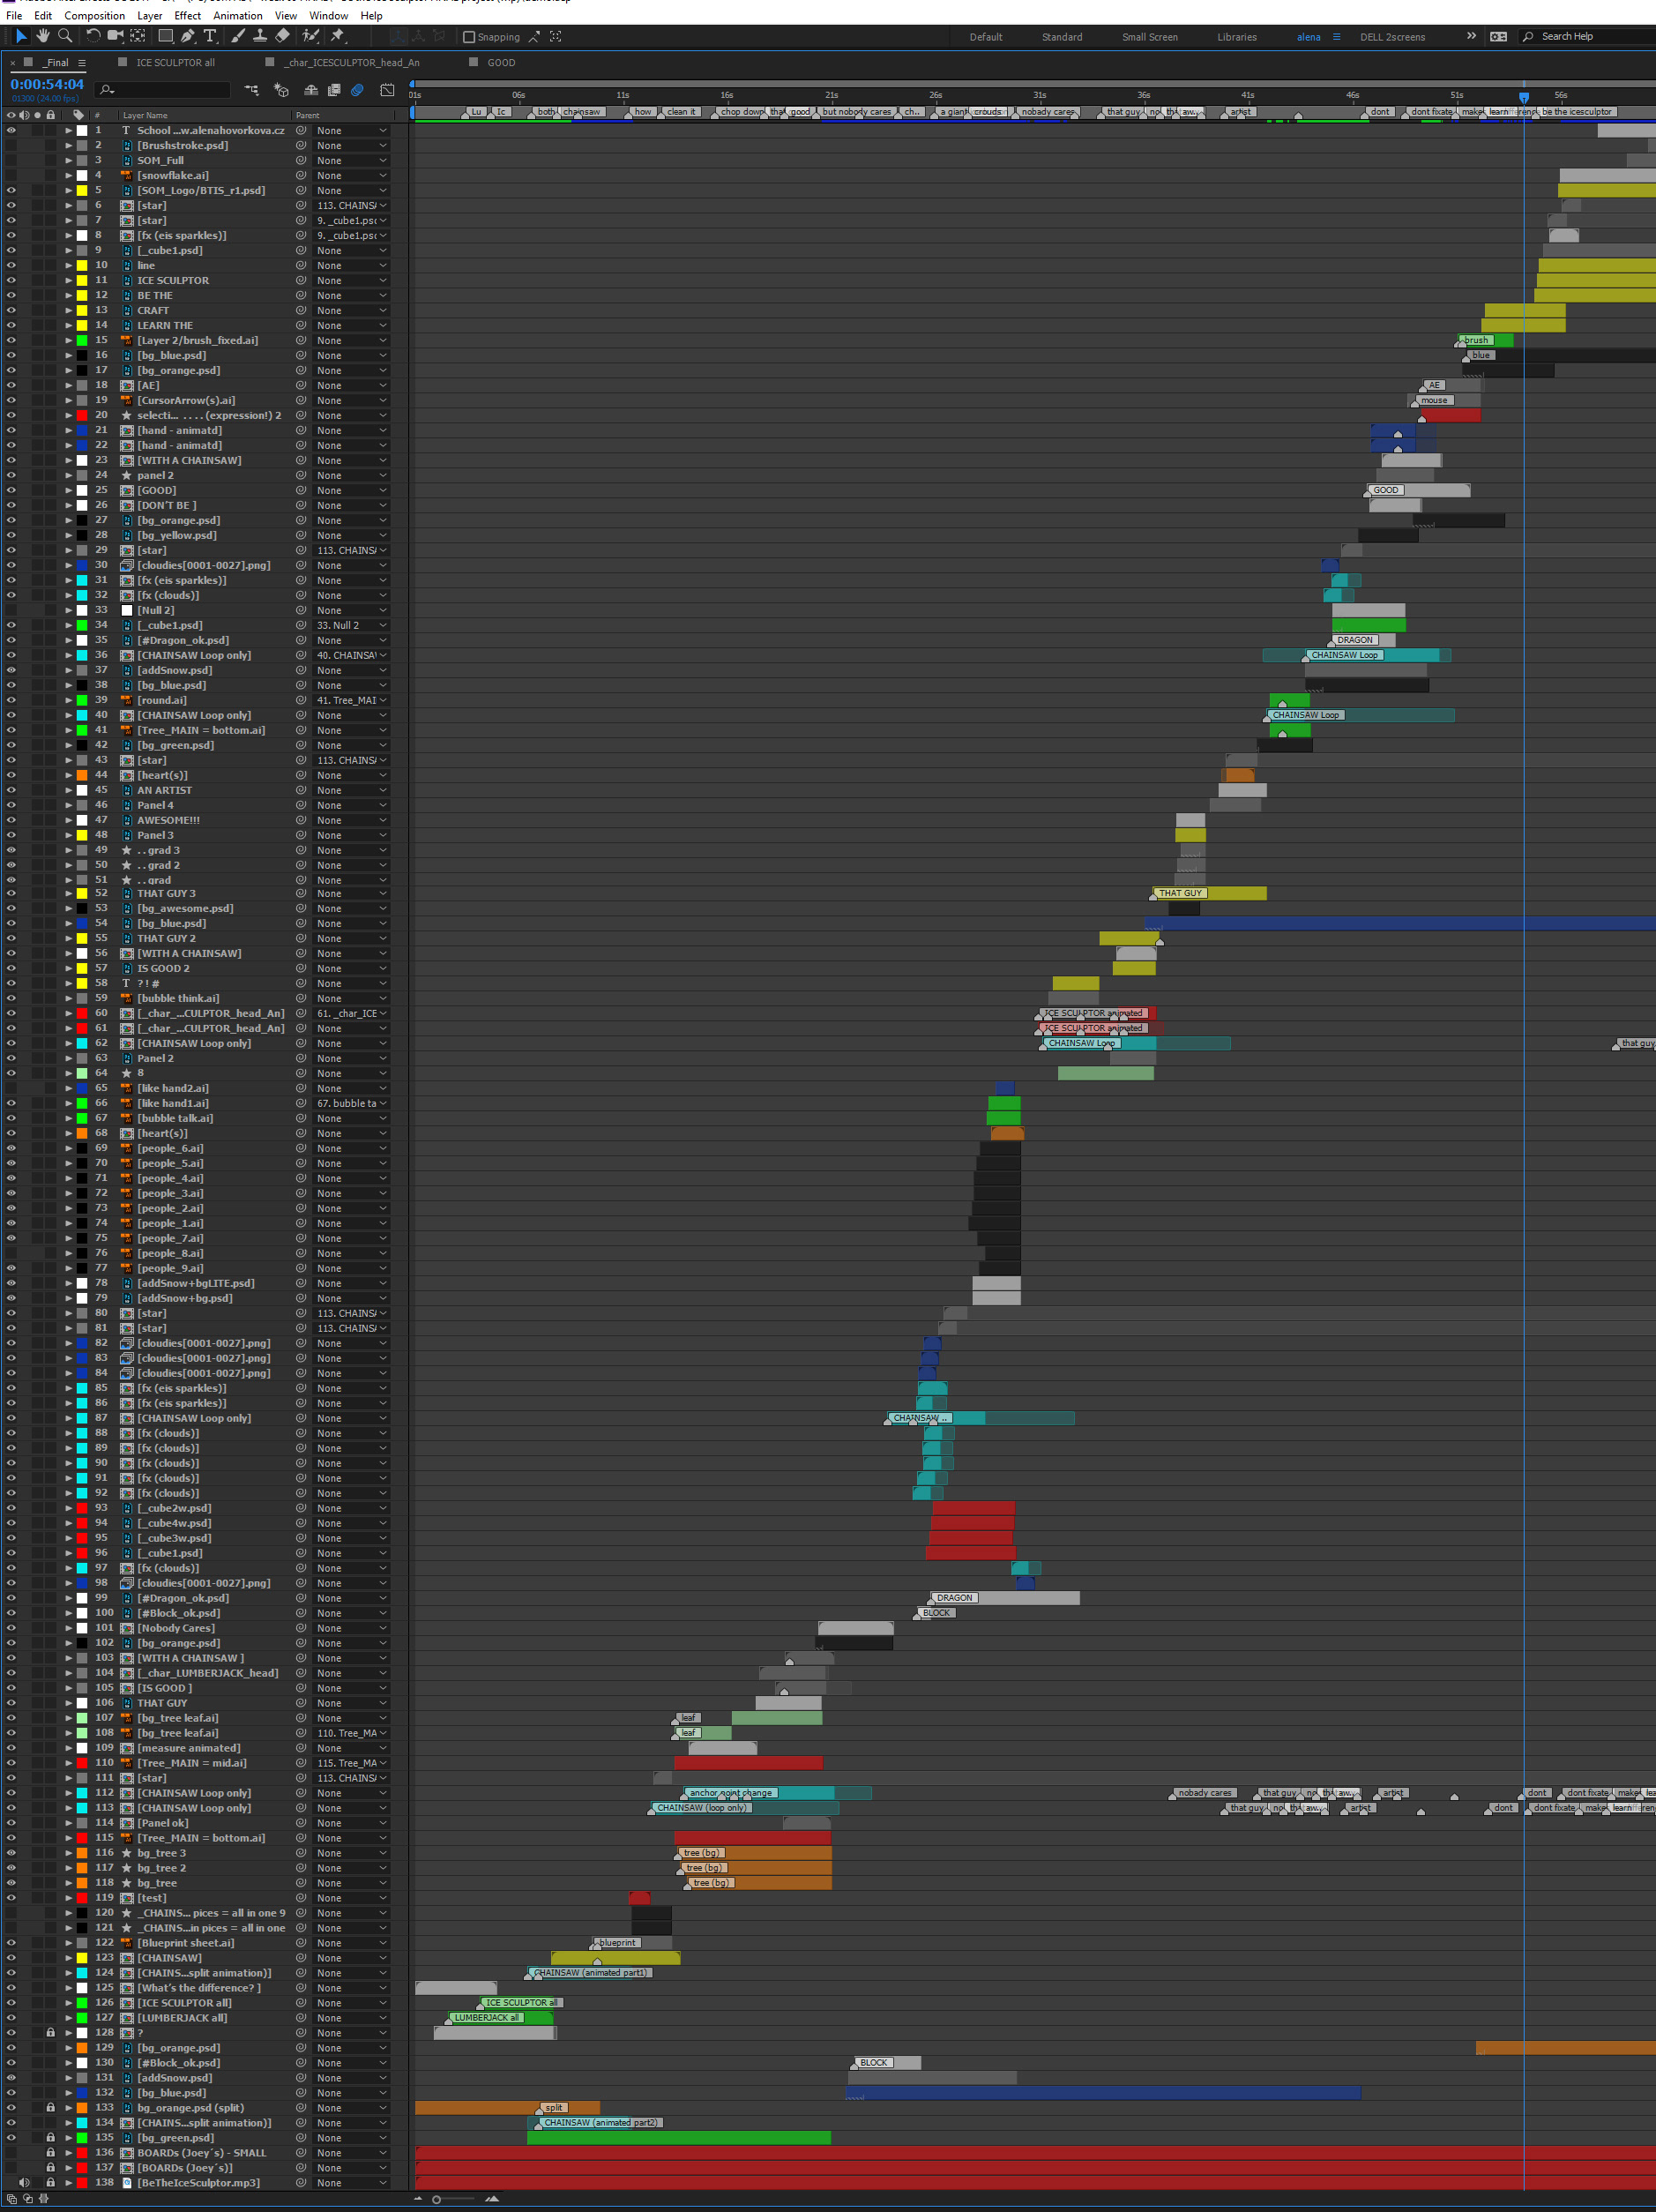Open the Effect menu
This screenshot has height=2212, width=1656.
pyautogui.click(x=187, y=16)
